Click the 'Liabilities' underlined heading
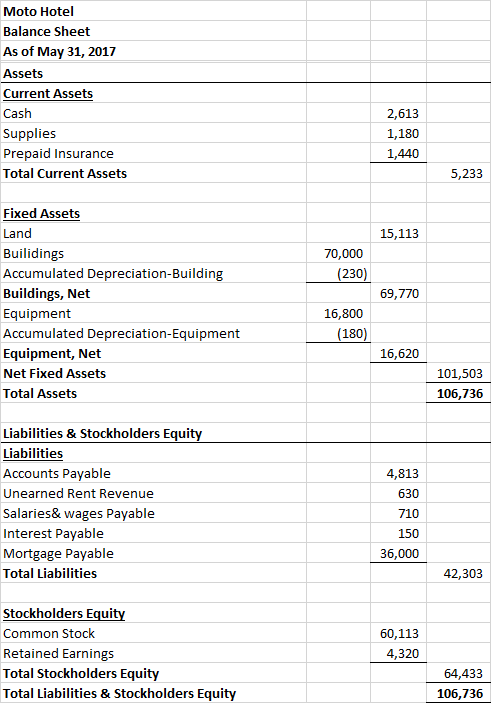 tap(33, 454)
